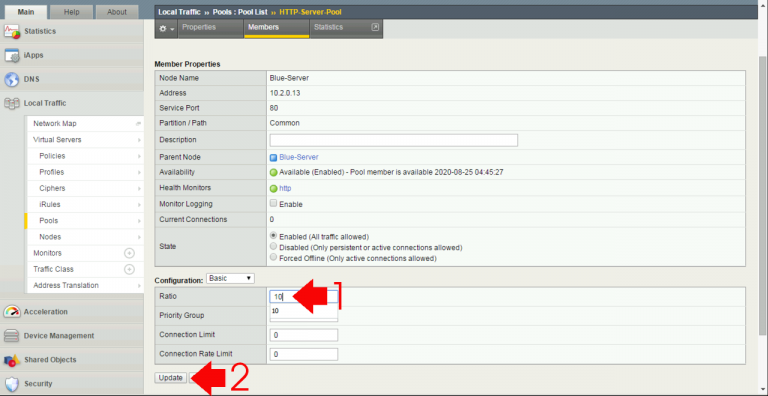Expand the Virtual Servers submenu arrow

pyautogui.click(x=139, y=140)
